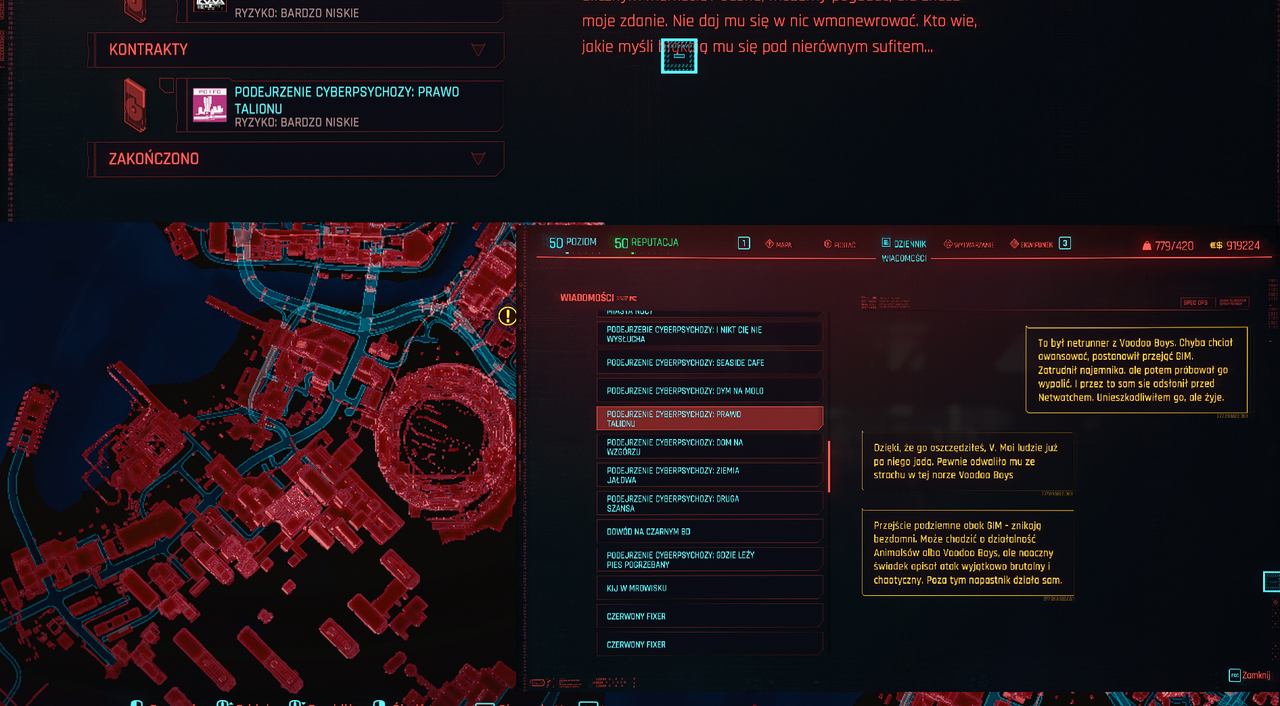Screen dimensions: 1280x706
Task: Select message thread Dowód Na Czarnym BD
Action: tap(710, 531)
